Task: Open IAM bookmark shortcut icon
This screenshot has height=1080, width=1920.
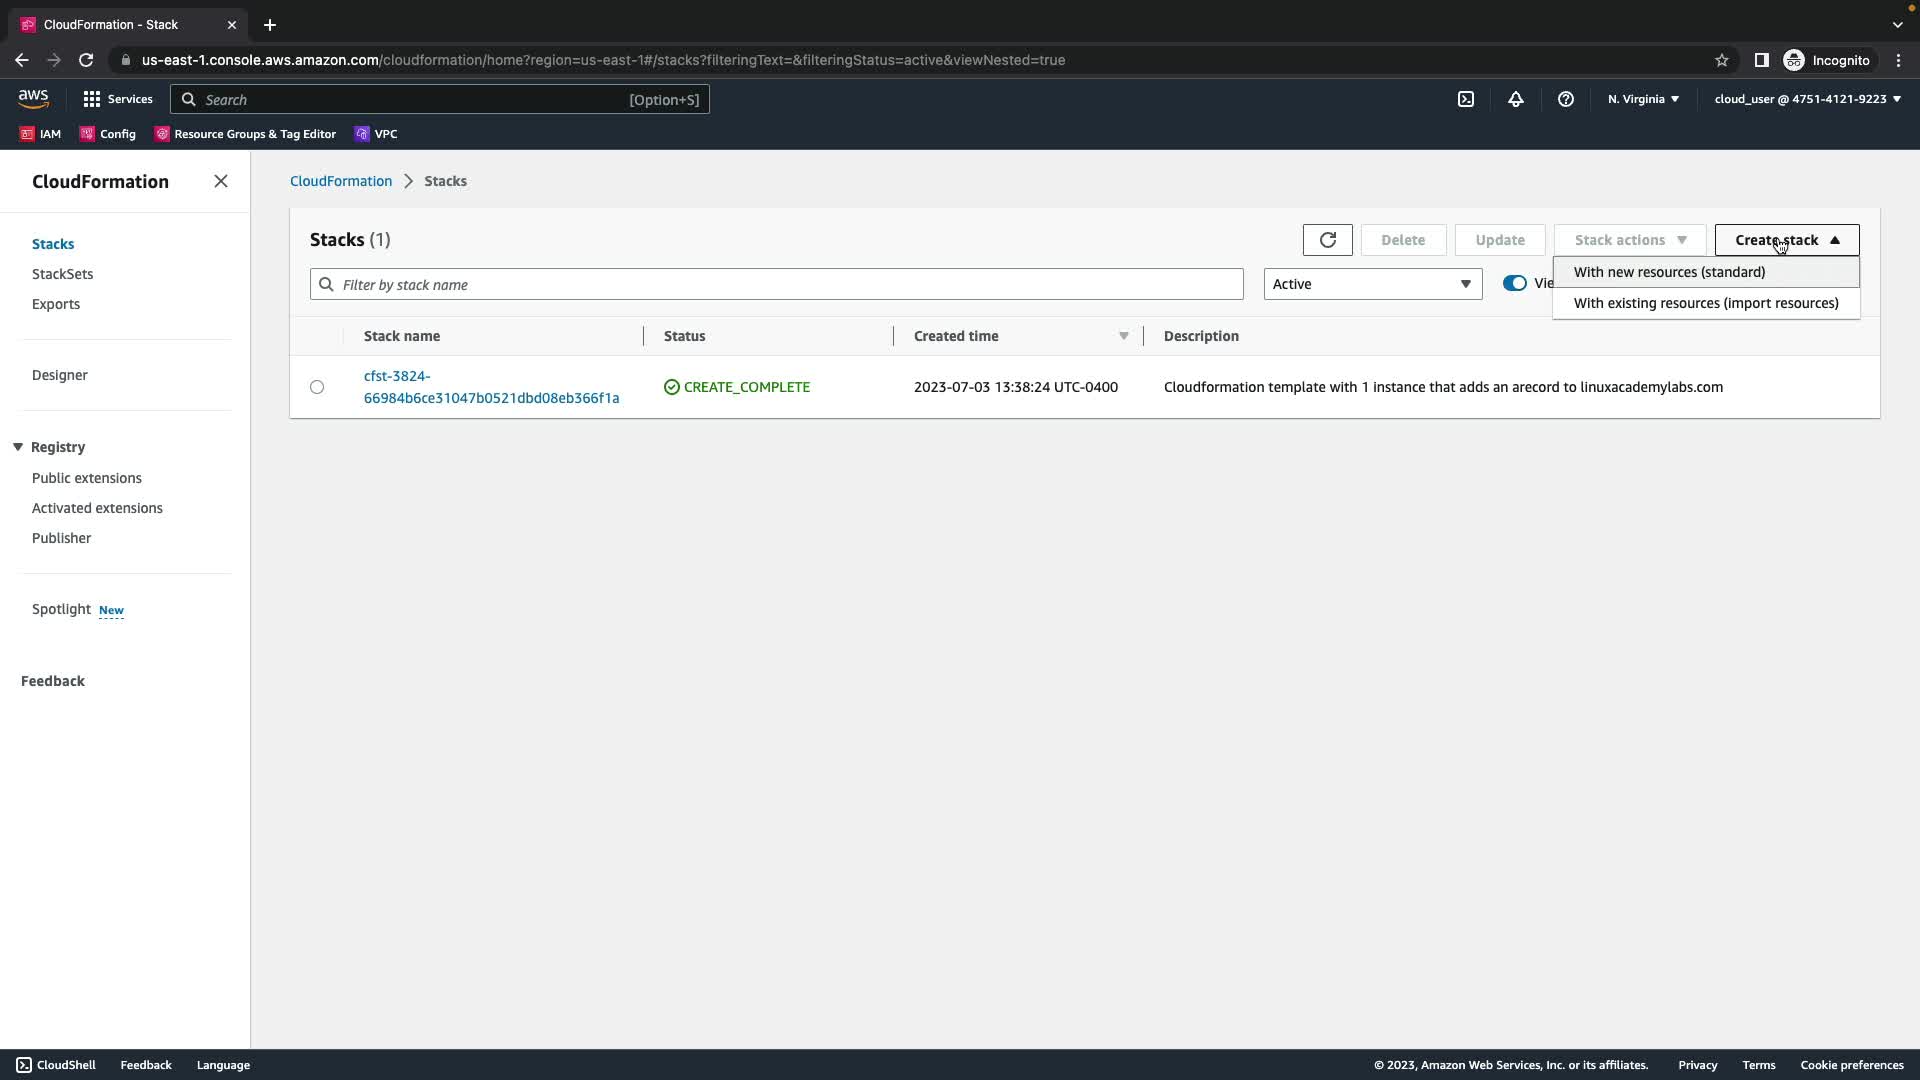Action: click(x=27, y=134)
